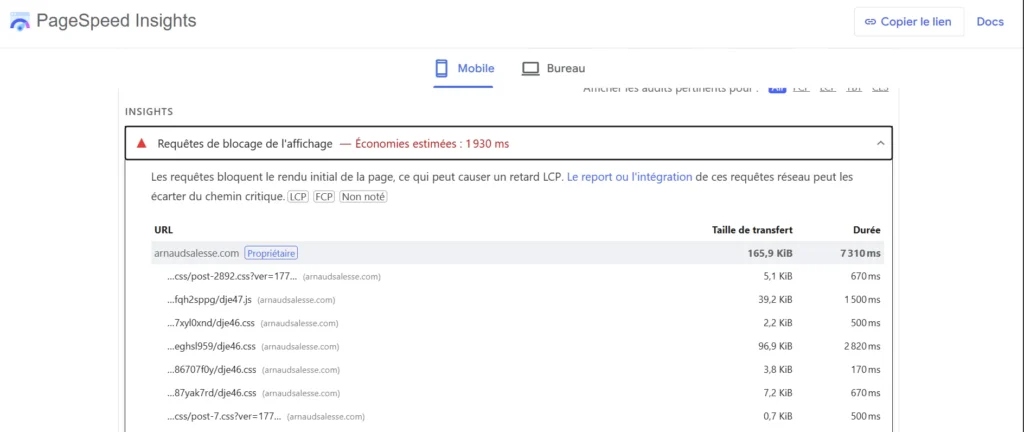This screenshot has height=432, width=1024.
Task: Open Le report ou l'intégration link
Action: [x=630, y=177]
